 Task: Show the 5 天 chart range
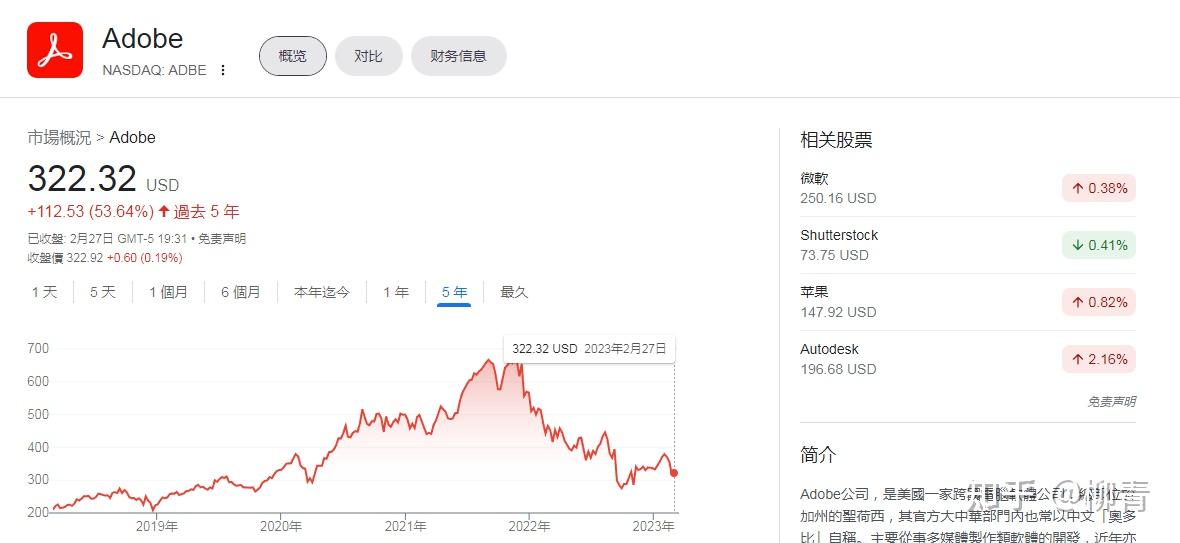103,292
